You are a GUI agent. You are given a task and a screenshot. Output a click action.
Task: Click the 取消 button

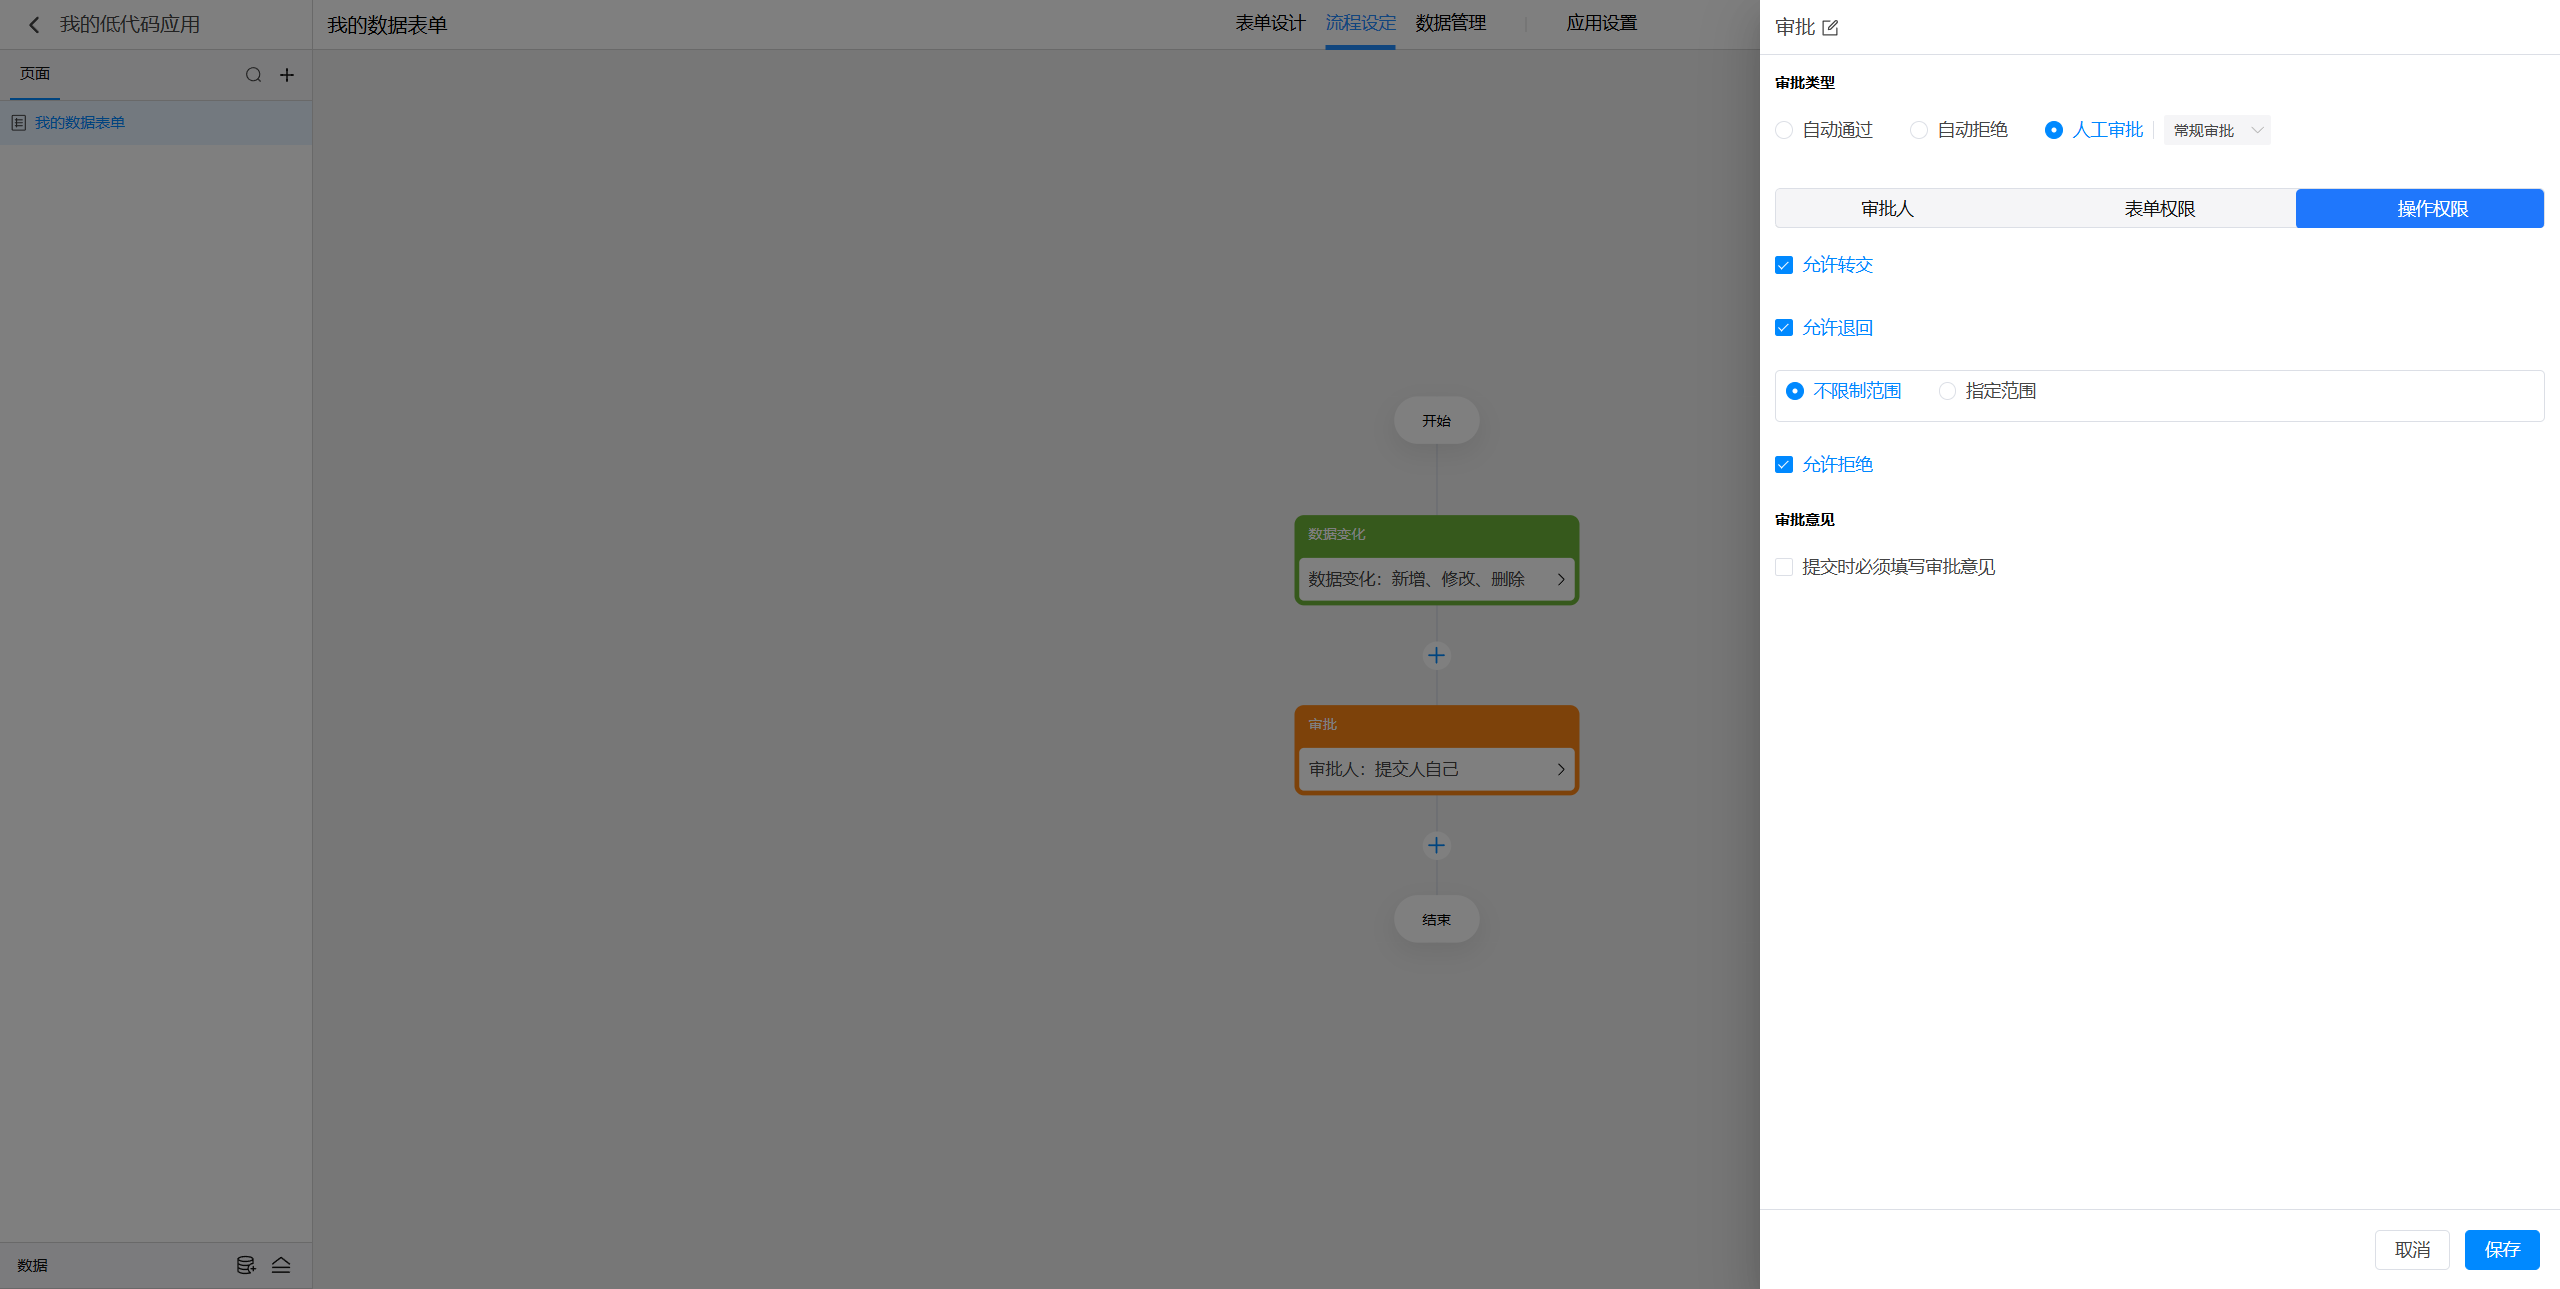coord(2411,1250)
